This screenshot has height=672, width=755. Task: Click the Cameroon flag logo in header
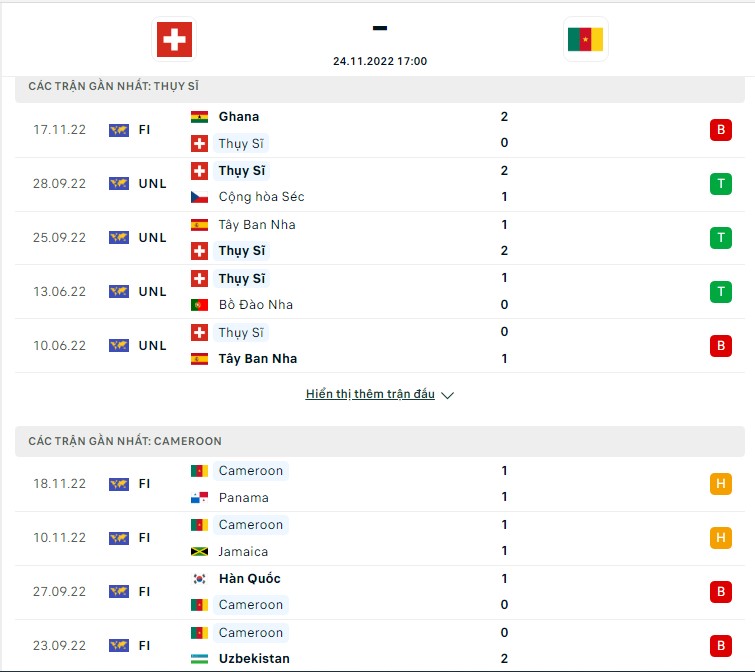(x=585, y=39)
